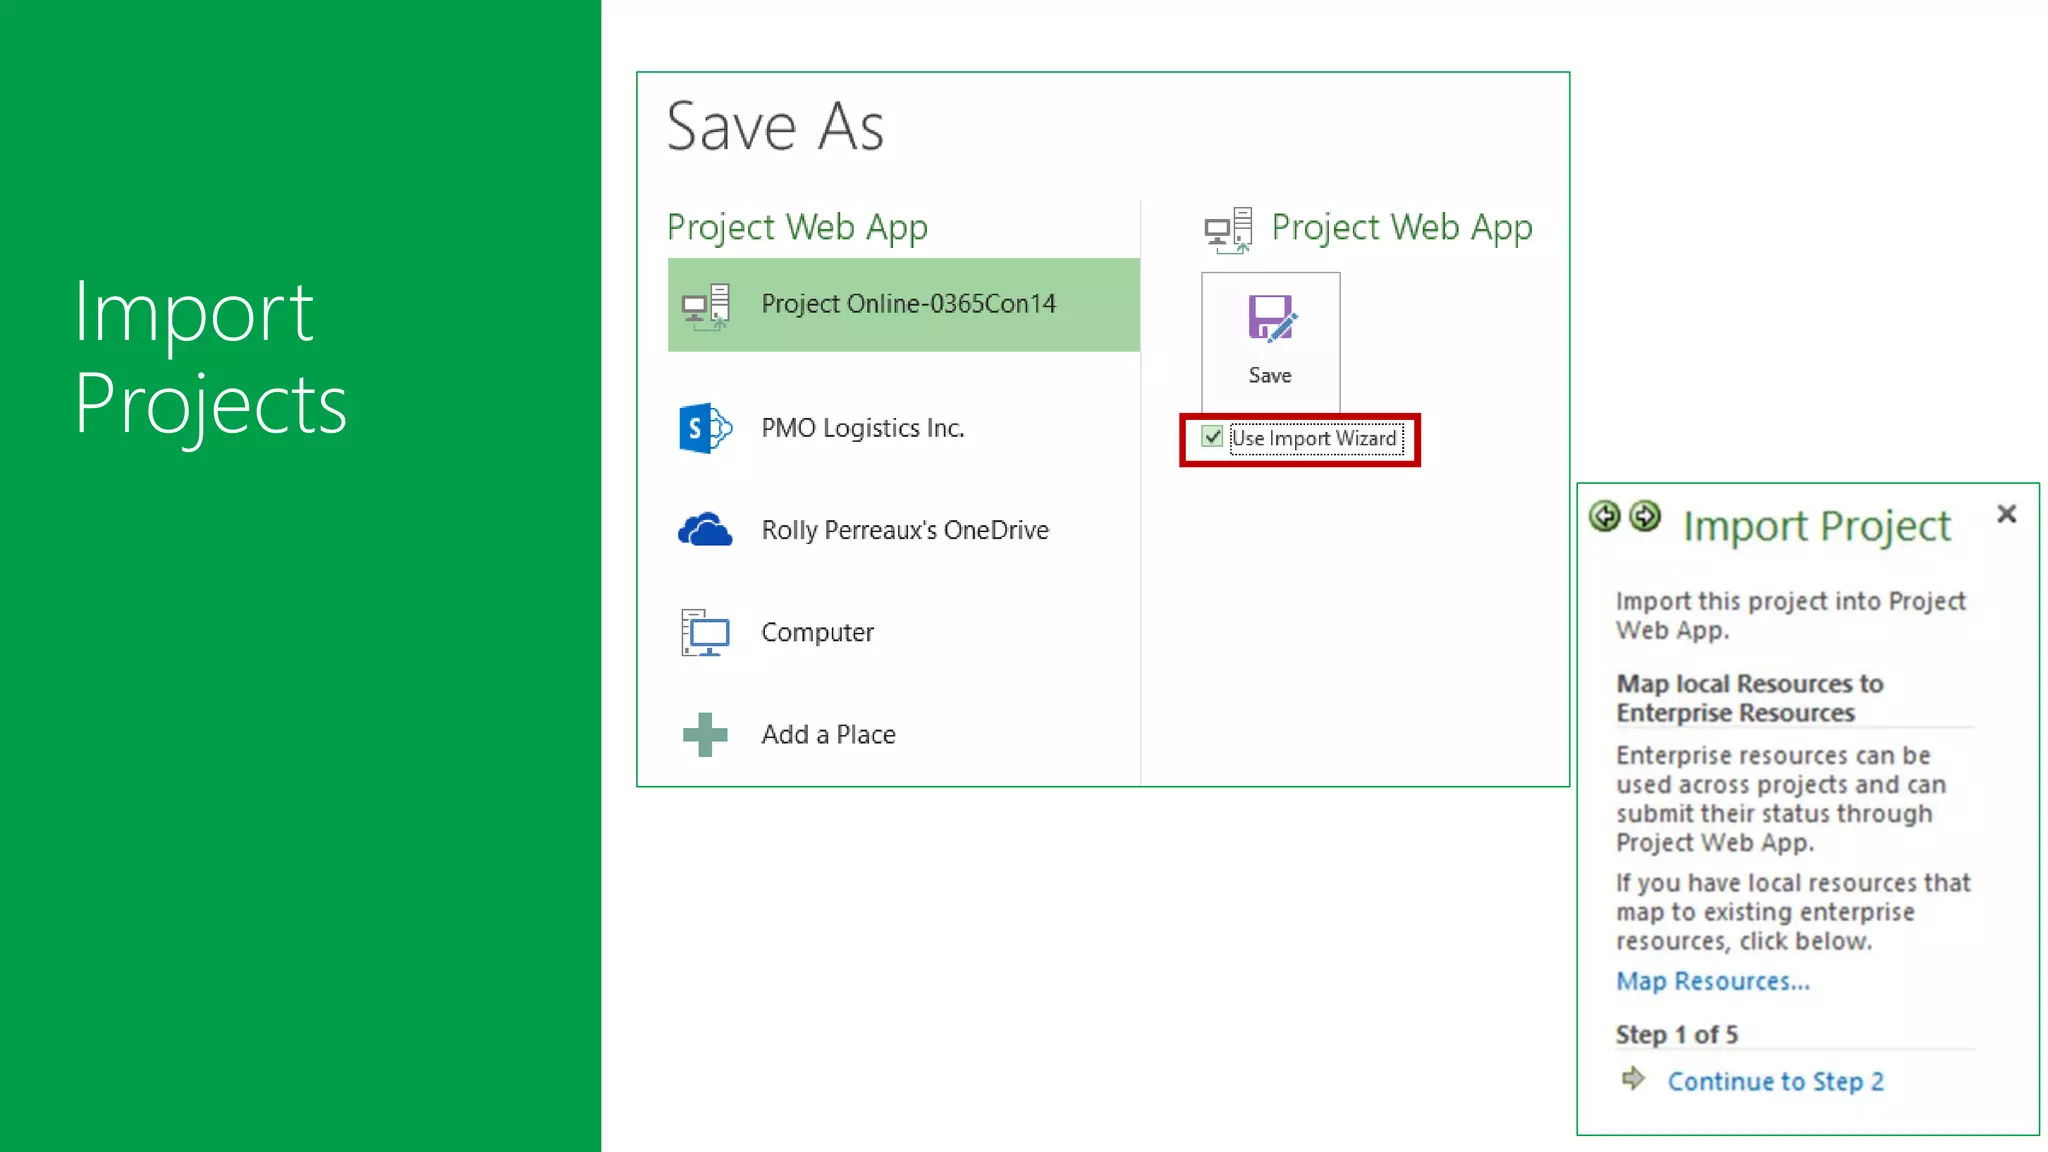Open the Map Resources link

pos(1712,982)
